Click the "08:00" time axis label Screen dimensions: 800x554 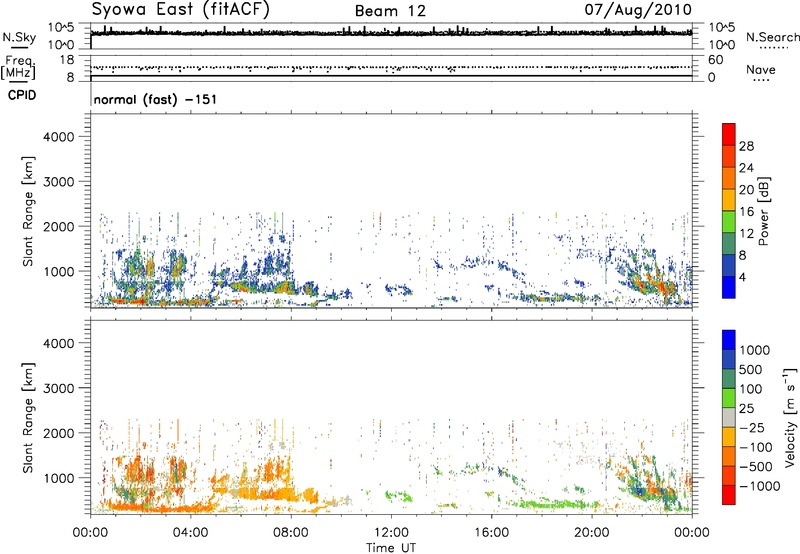point(290,533)
